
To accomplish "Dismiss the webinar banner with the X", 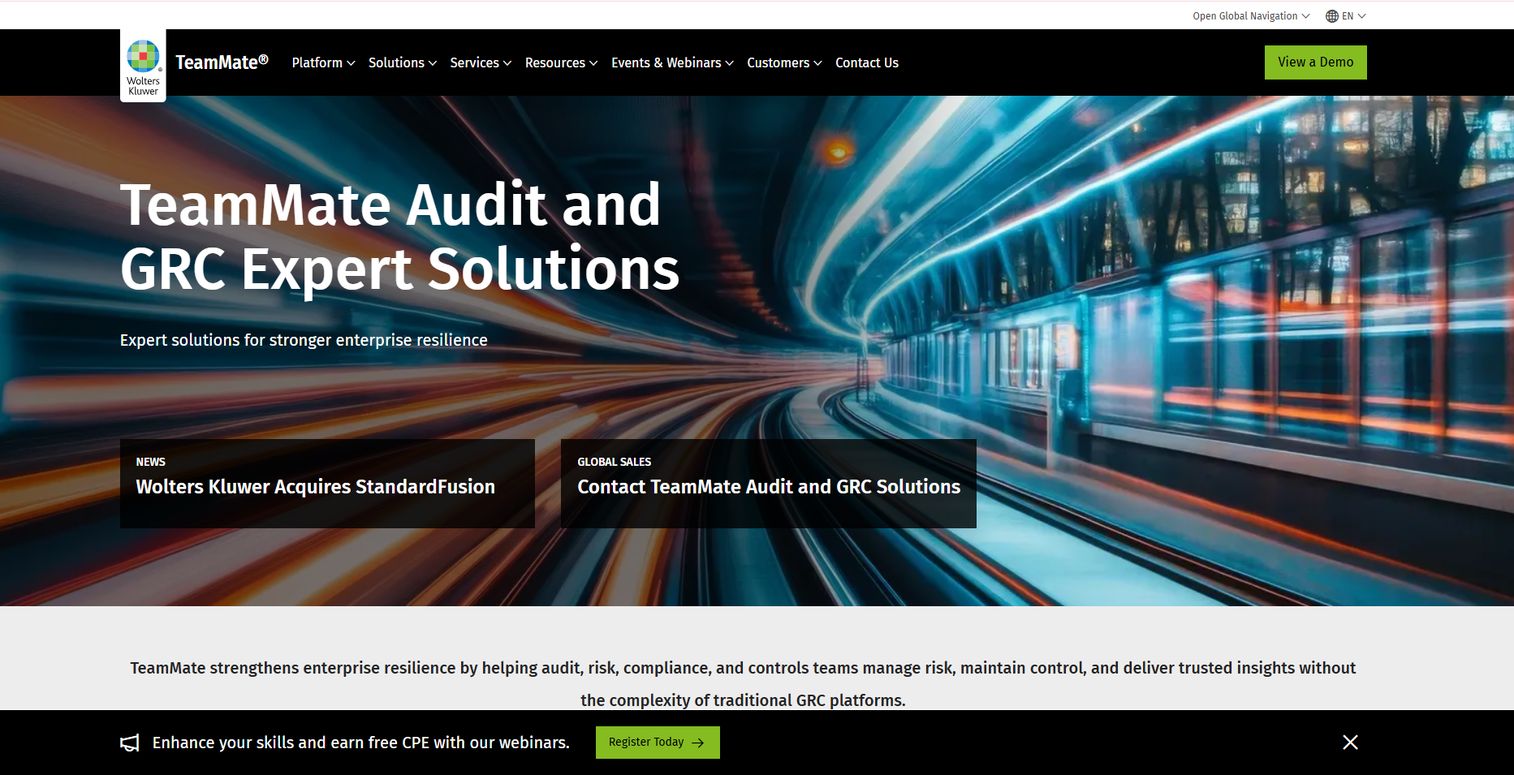I will pyautogui.click(x=1350, y=742).
